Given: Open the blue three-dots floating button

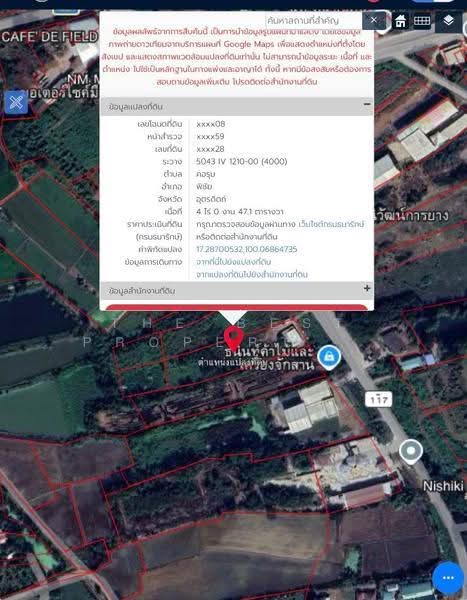Looking at the screenshot, I should tap(447, 577).
